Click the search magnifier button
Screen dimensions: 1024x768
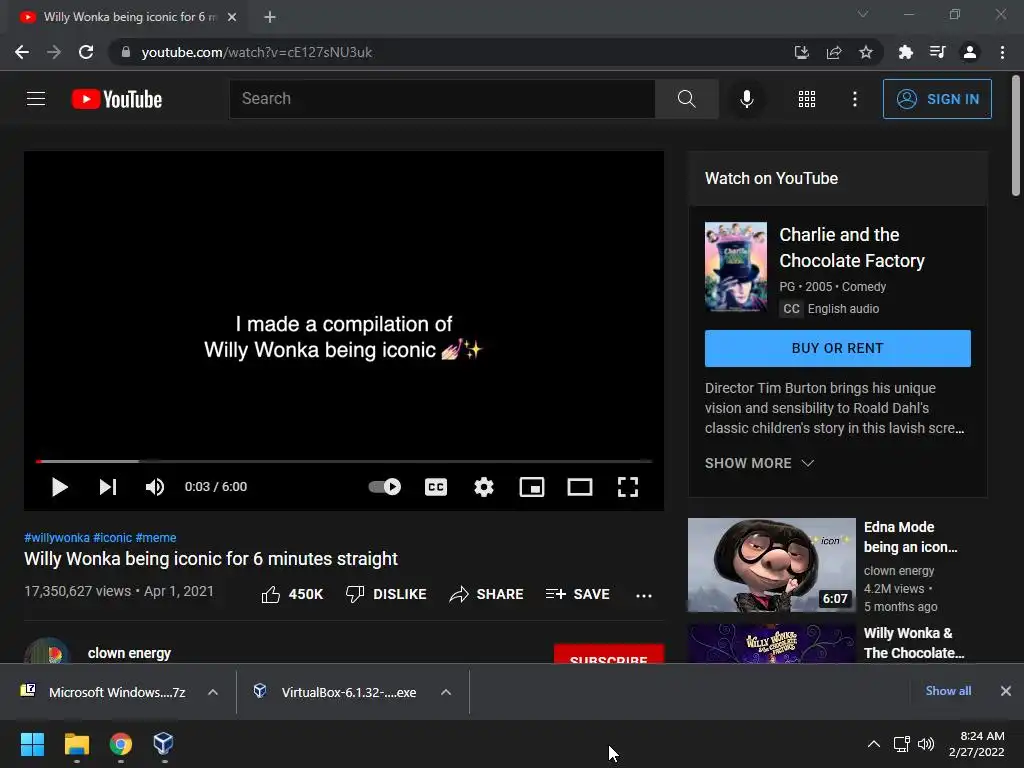coord(686,99)
